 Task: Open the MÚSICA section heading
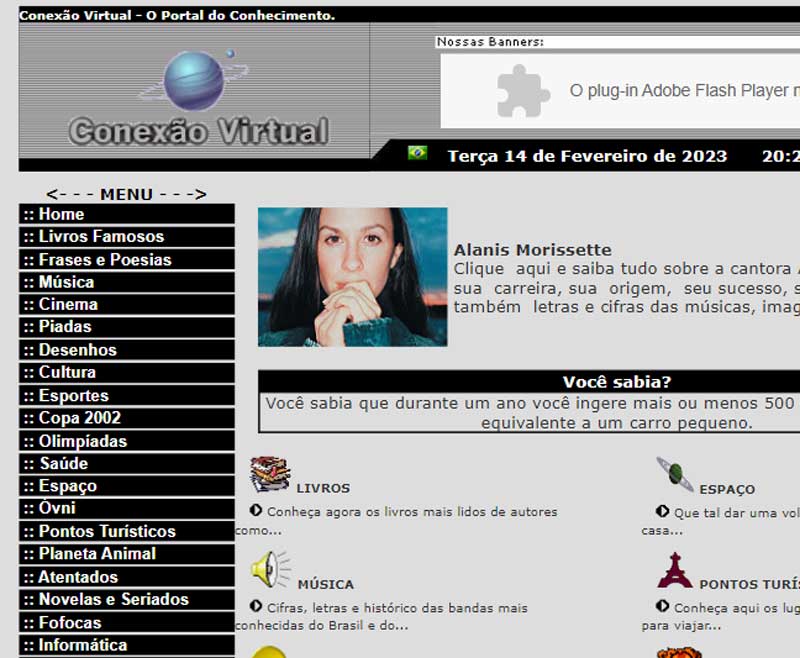click(x=326, y=585)
